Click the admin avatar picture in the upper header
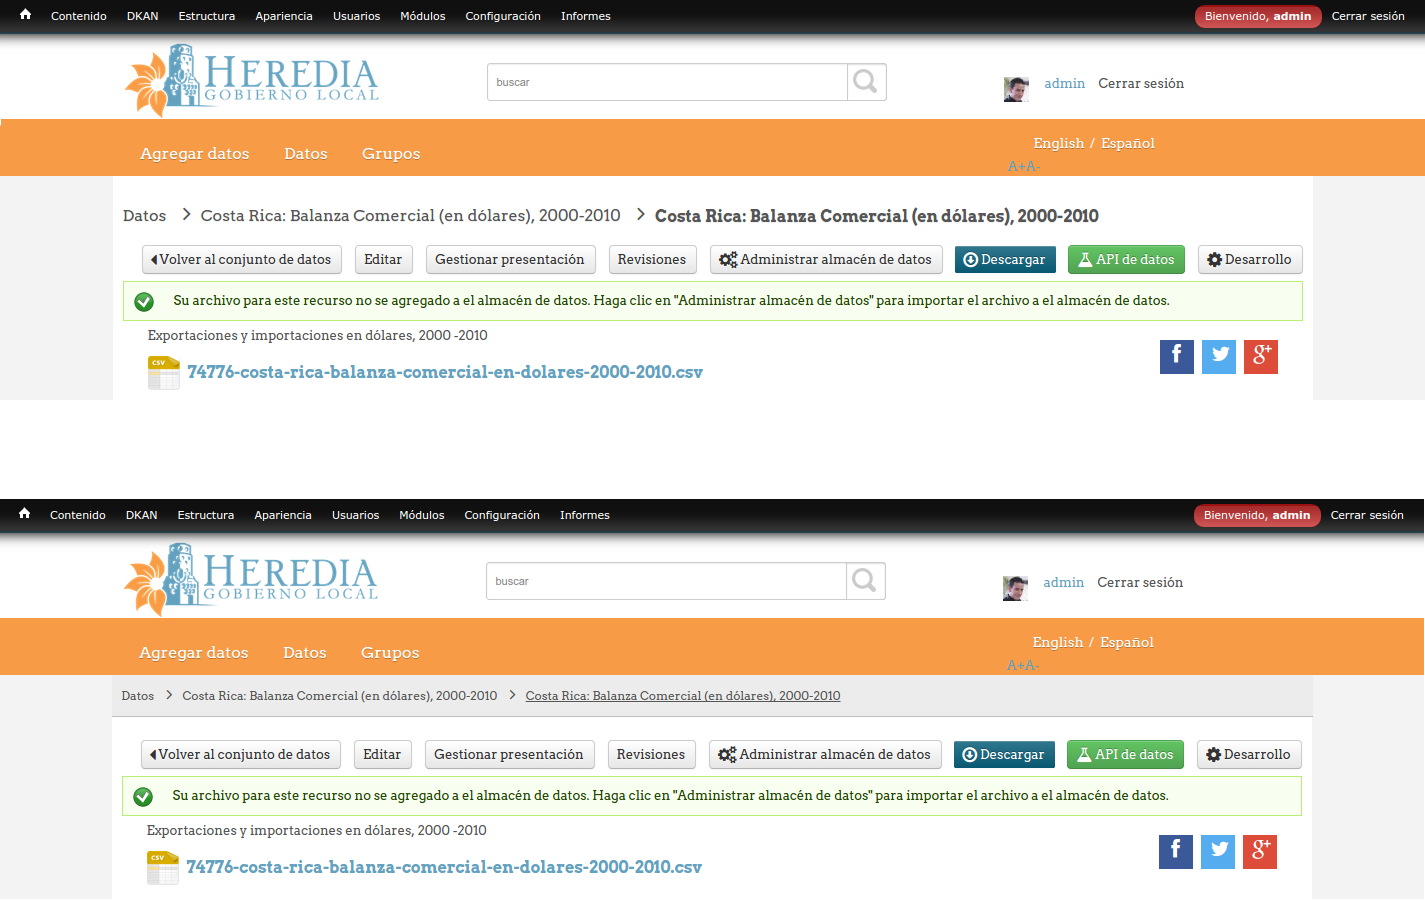 (x=1016, y=88)
